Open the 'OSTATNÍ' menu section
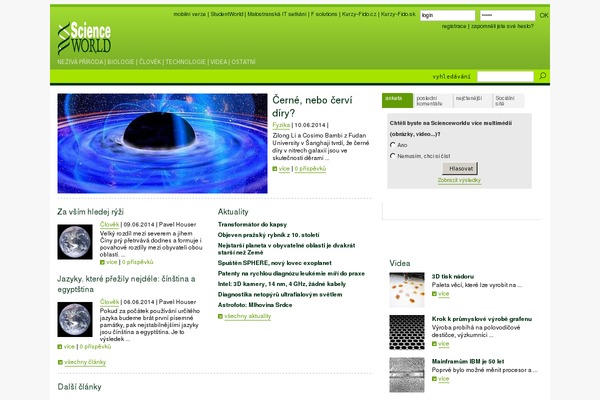The width and height of the screenshot is (600, 400). [x=243, y=62]
